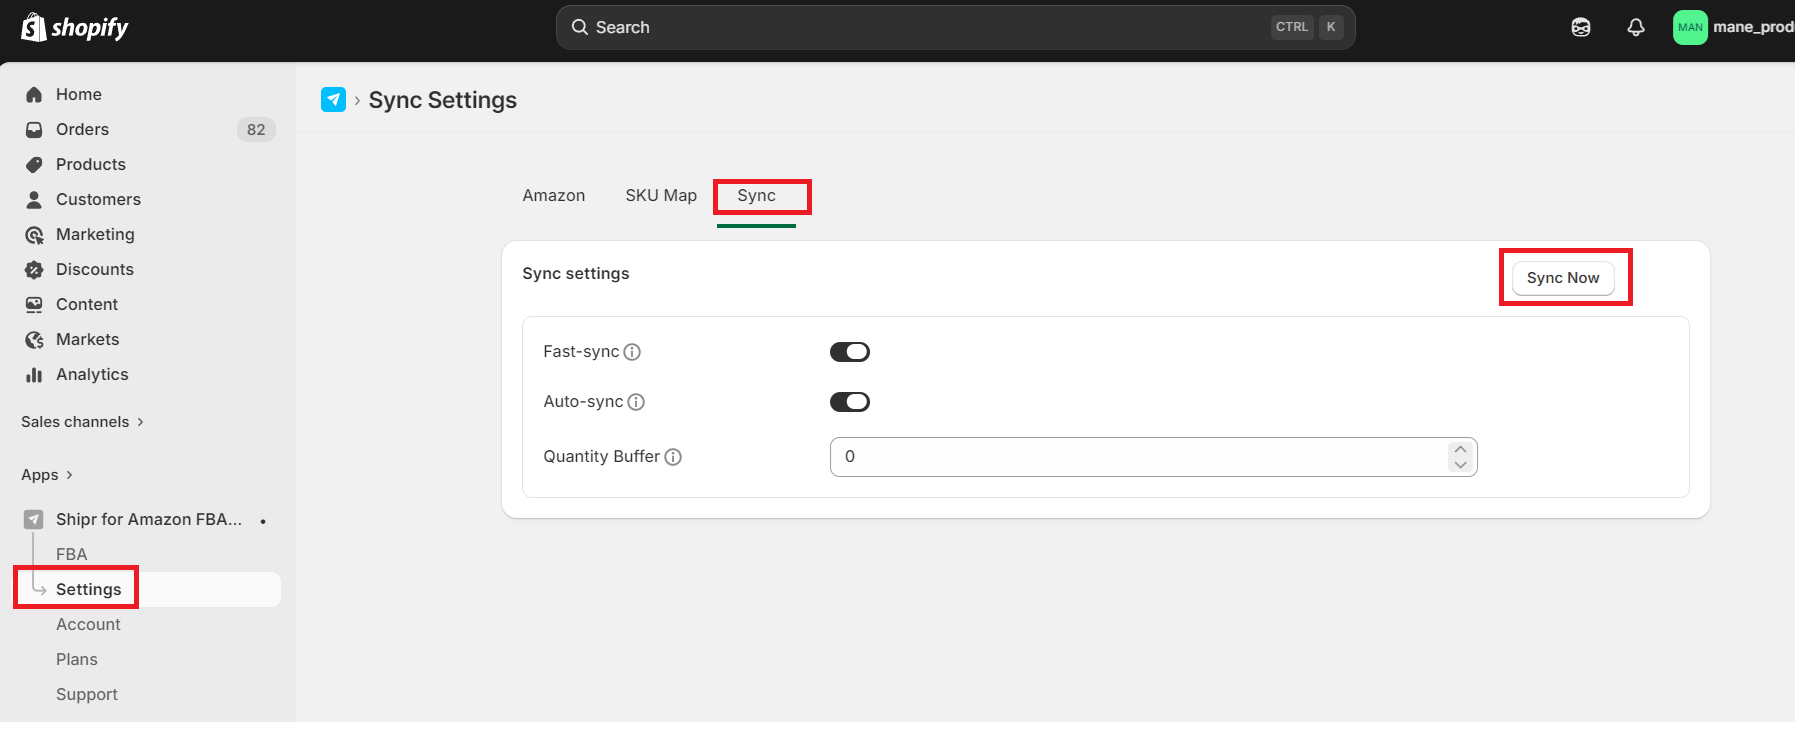Click the mane_prod store name

(1753, 27)
